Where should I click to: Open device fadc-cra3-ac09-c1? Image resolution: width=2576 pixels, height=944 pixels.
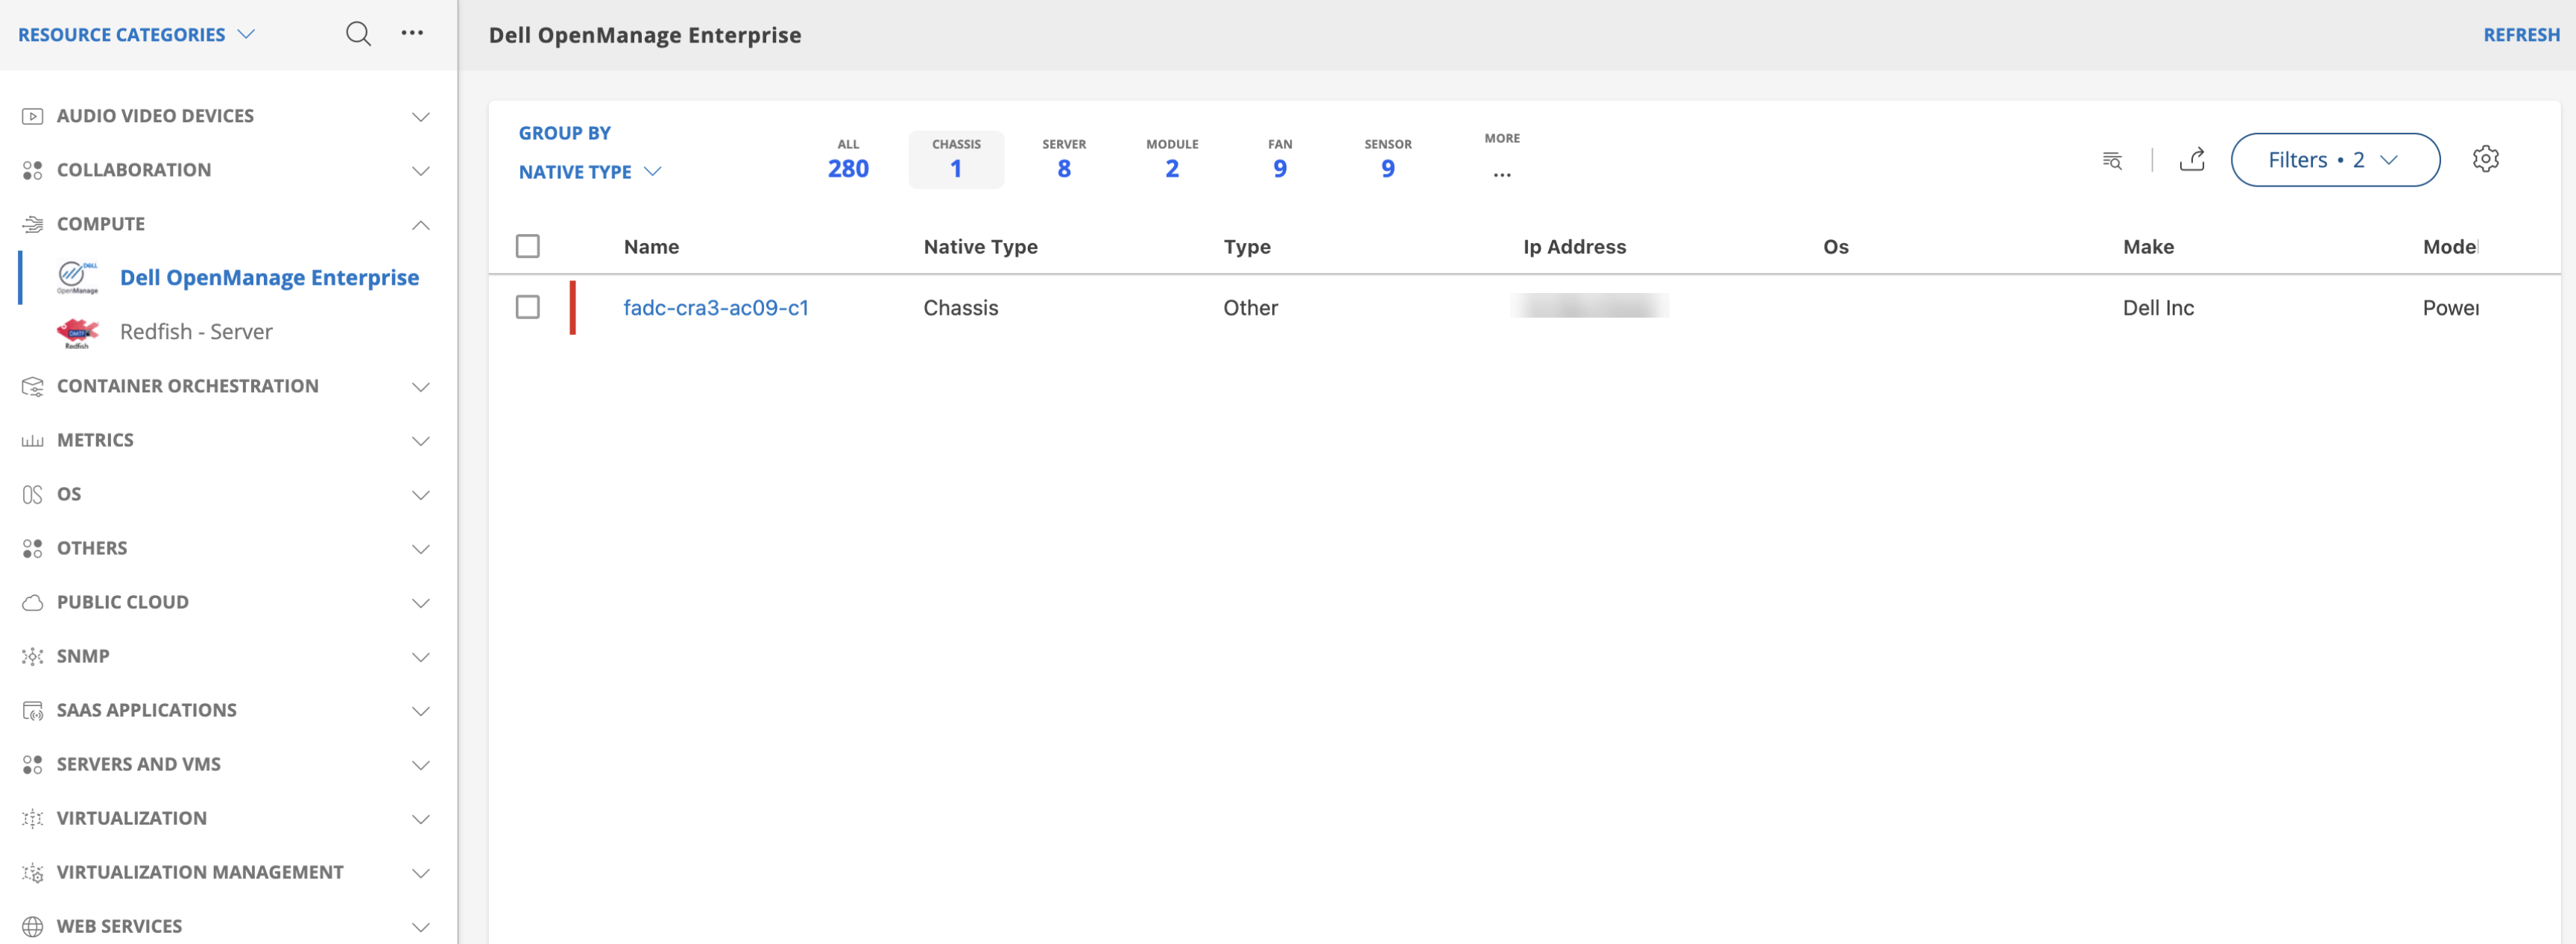(x=717, y=307)
